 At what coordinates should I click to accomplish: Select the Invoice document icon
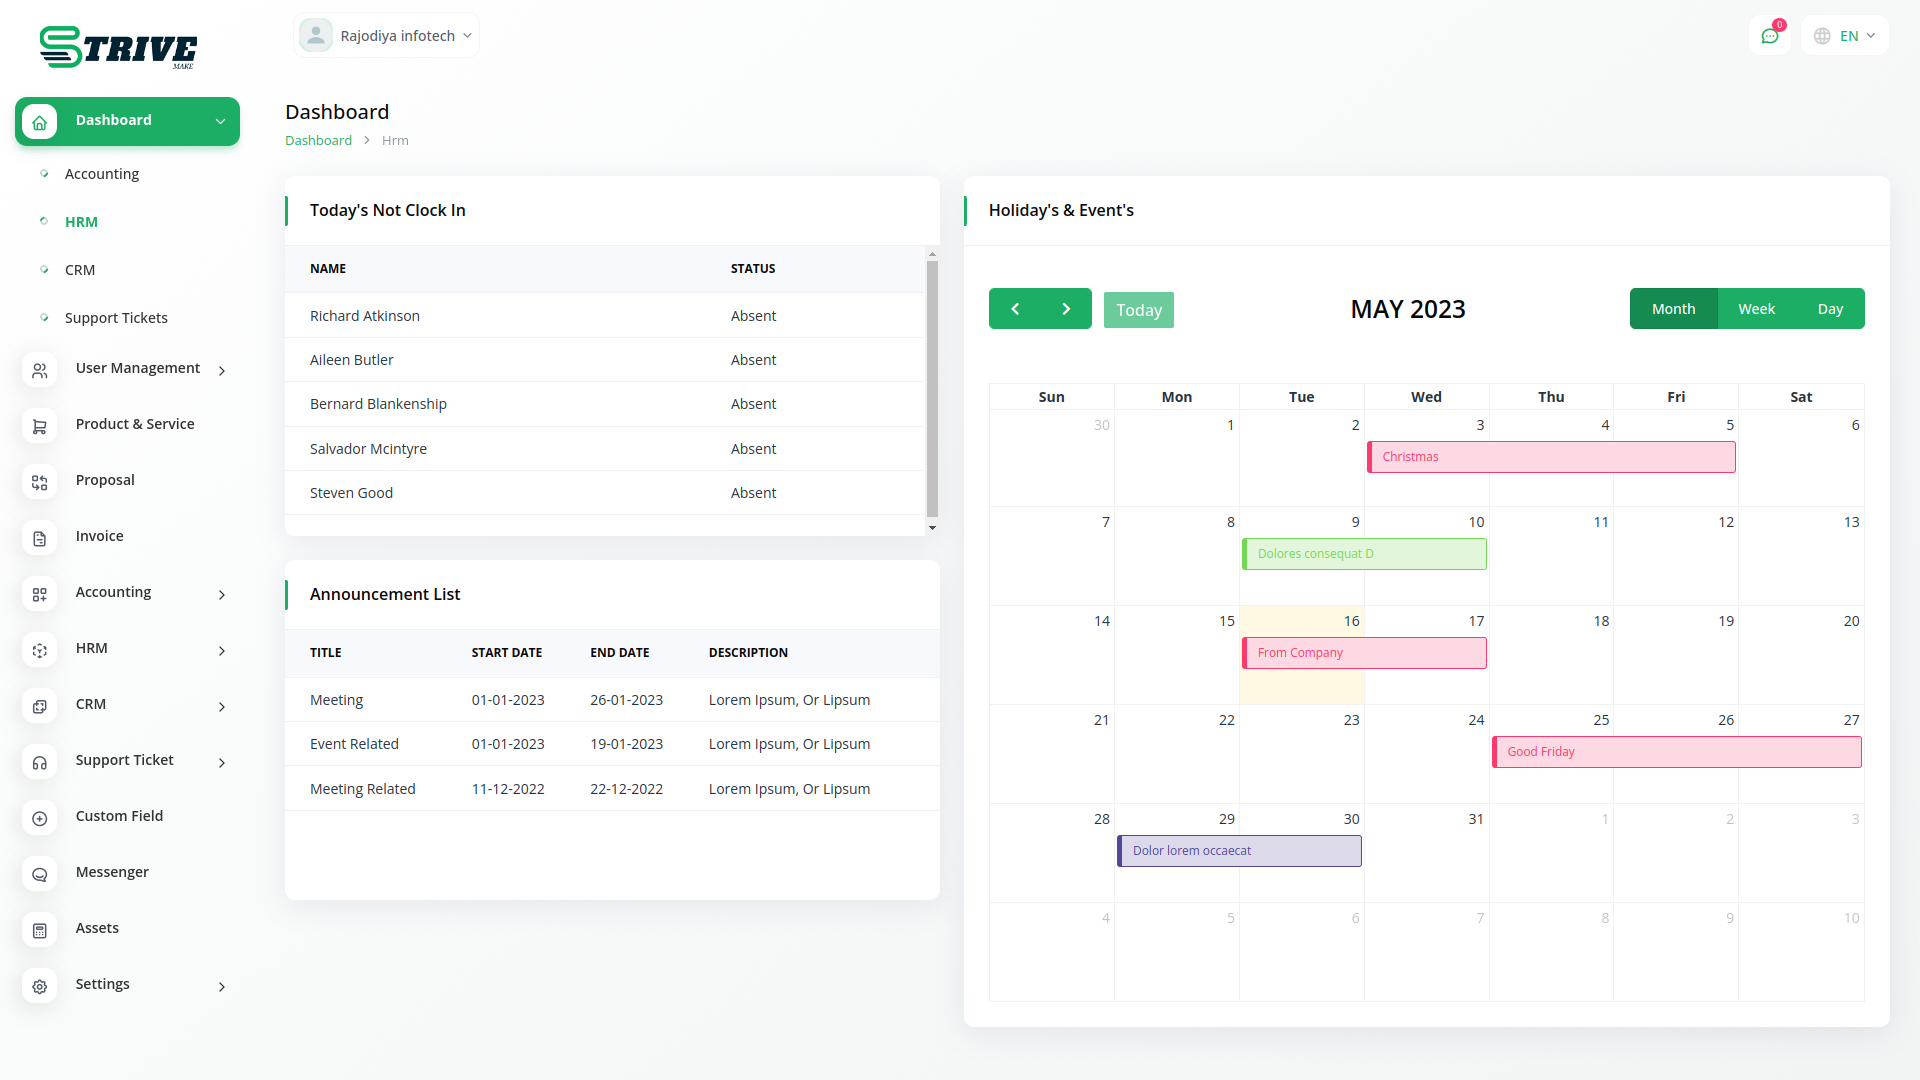pos(39,538)
